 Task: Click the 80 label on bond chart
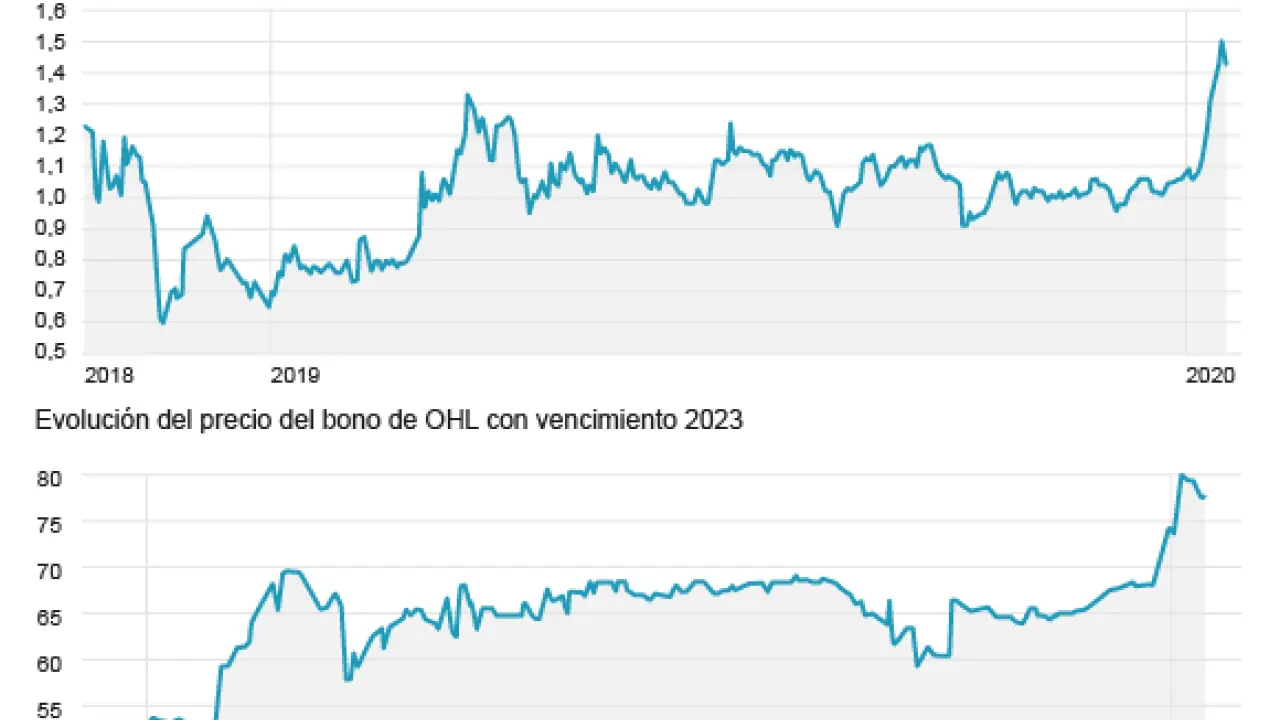48,478
